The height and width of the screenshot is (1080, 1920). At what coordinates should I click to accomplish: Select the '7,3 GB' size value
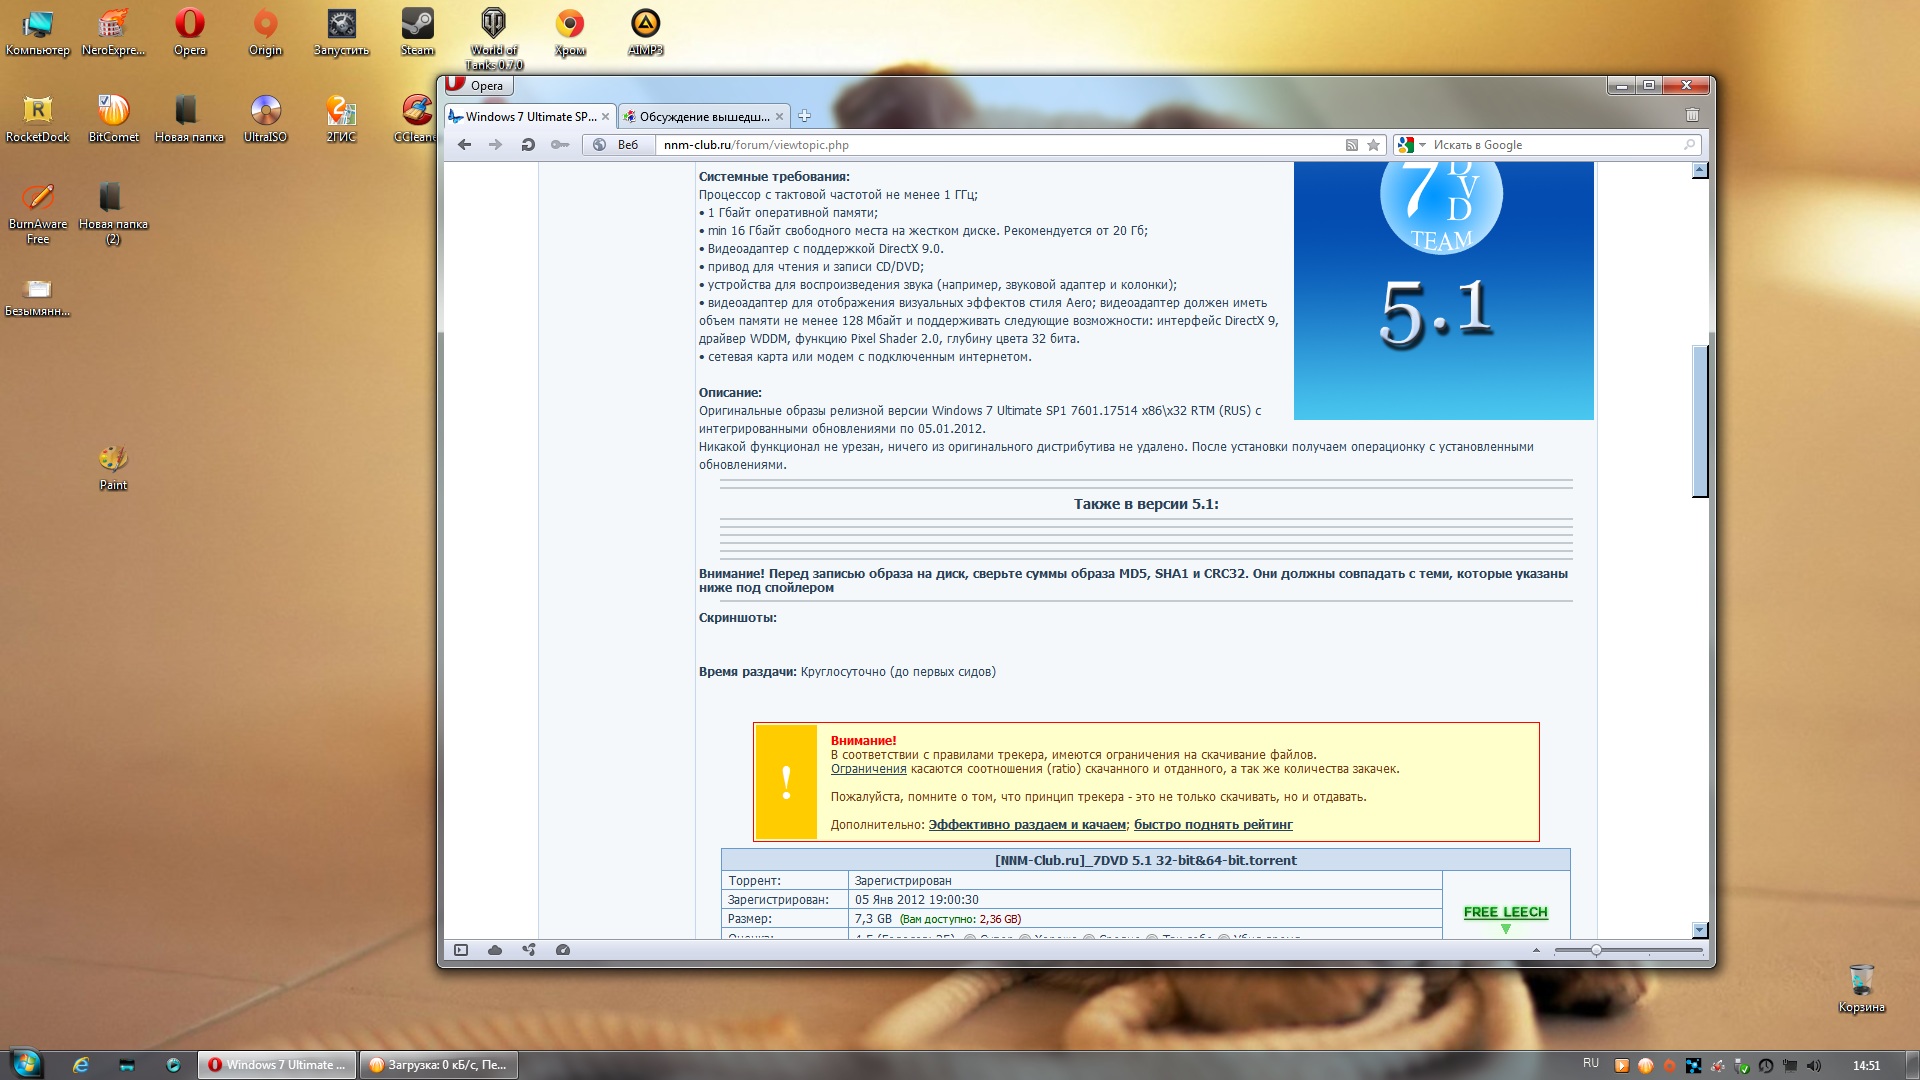[872, 919]
